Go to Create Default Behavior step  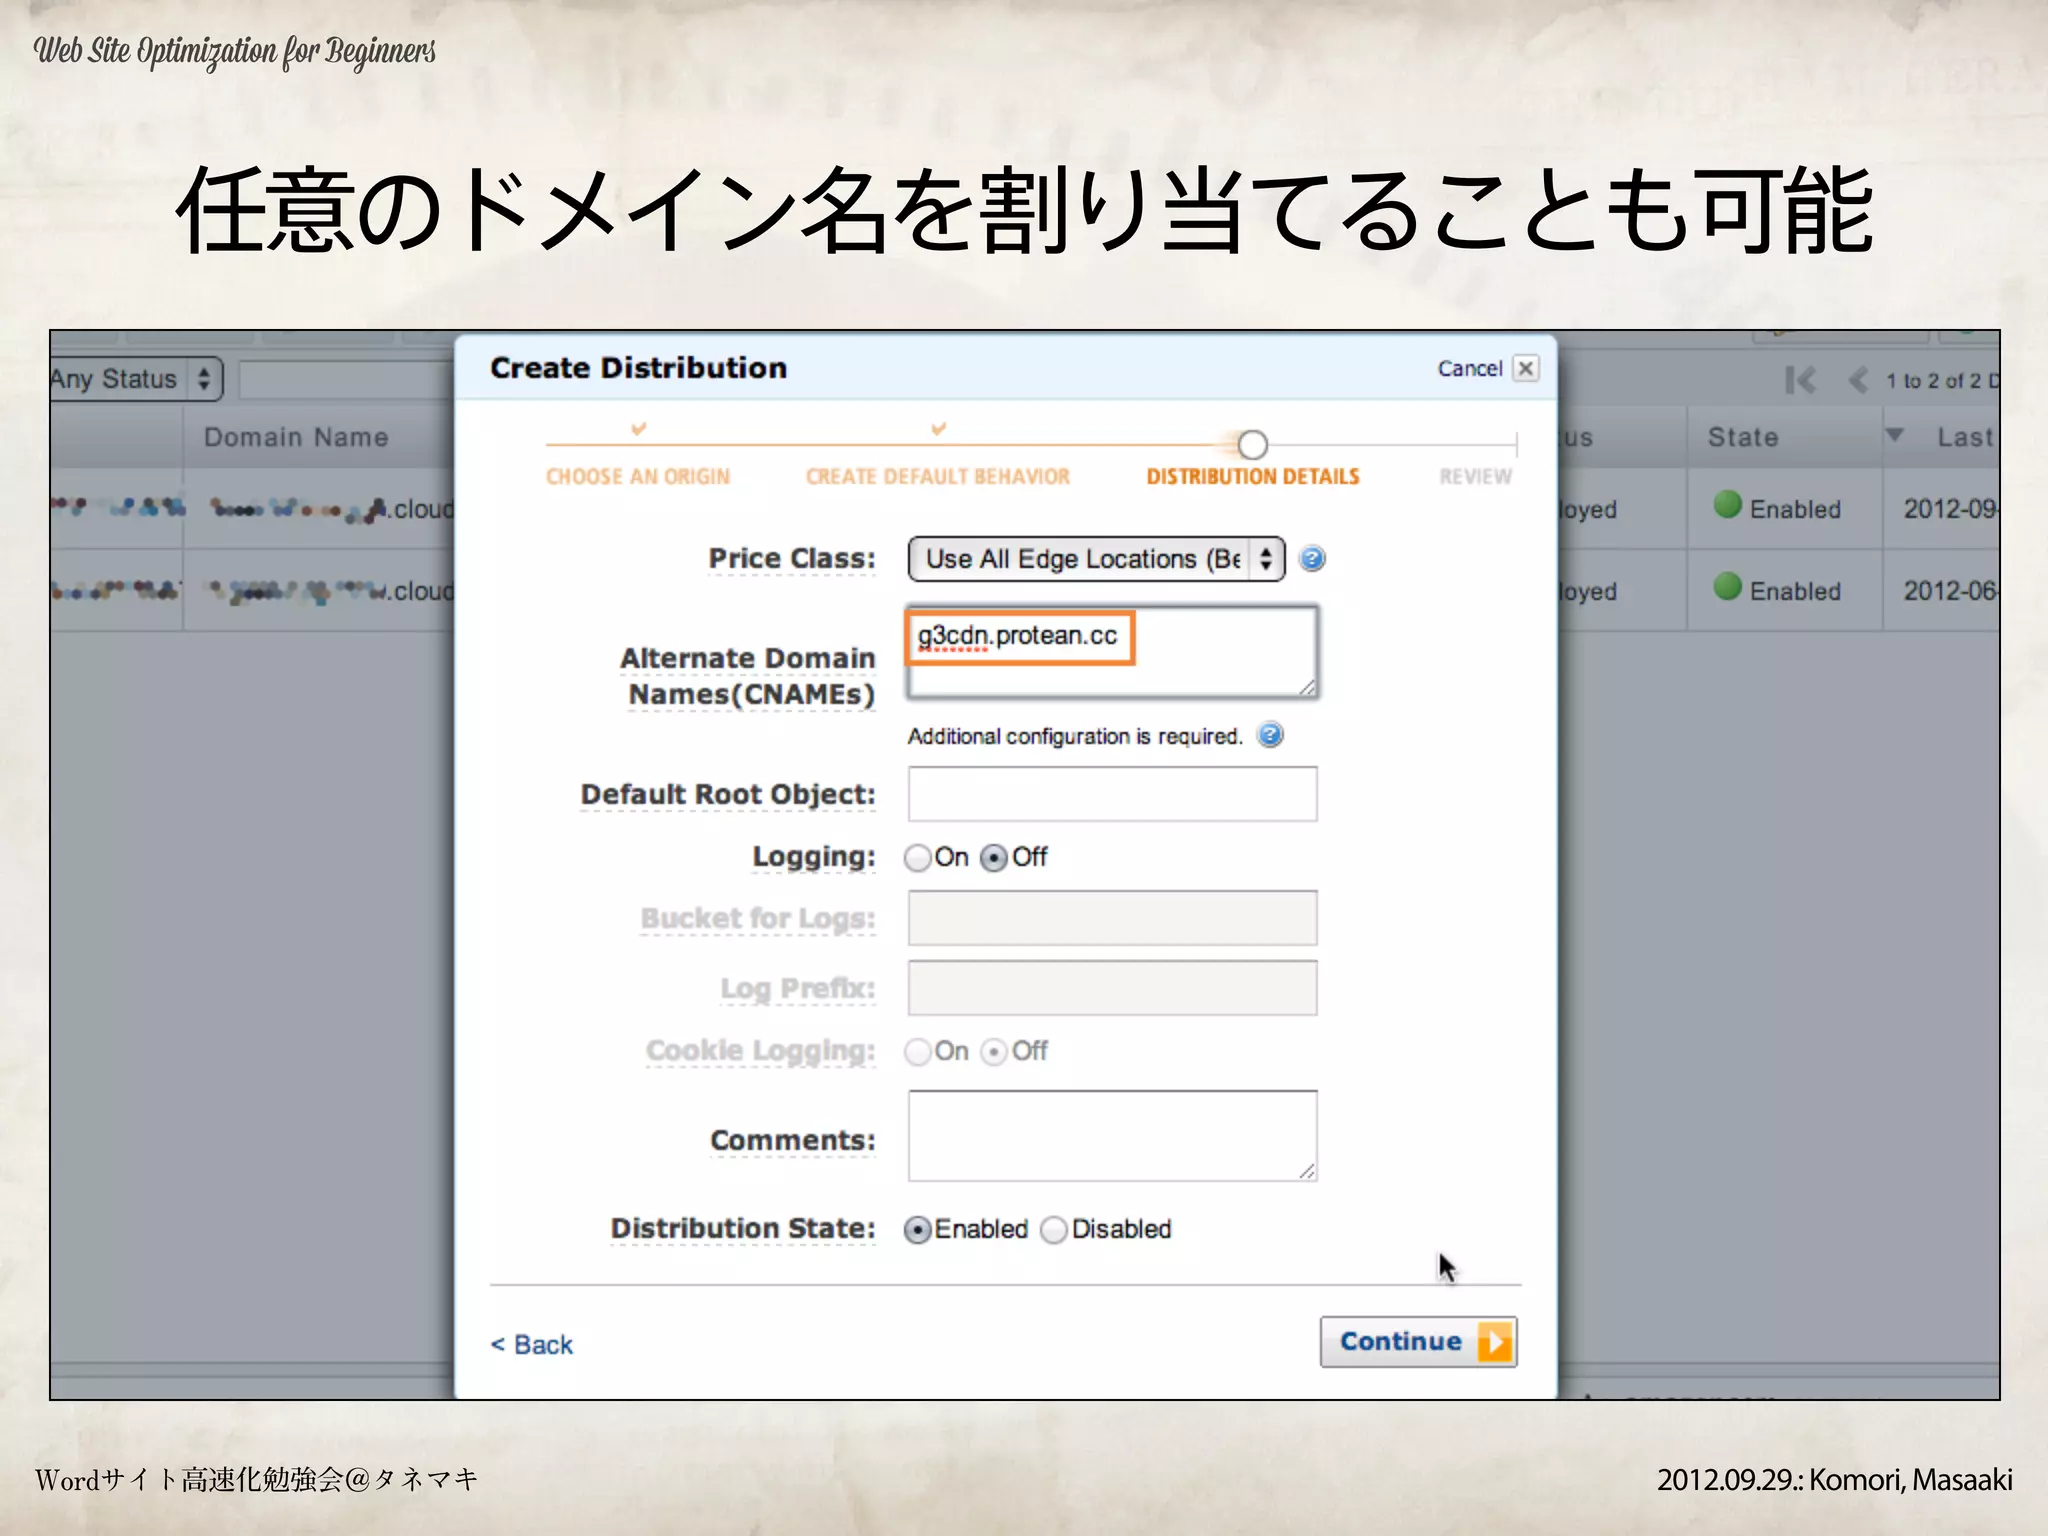[x=938, y=477]
